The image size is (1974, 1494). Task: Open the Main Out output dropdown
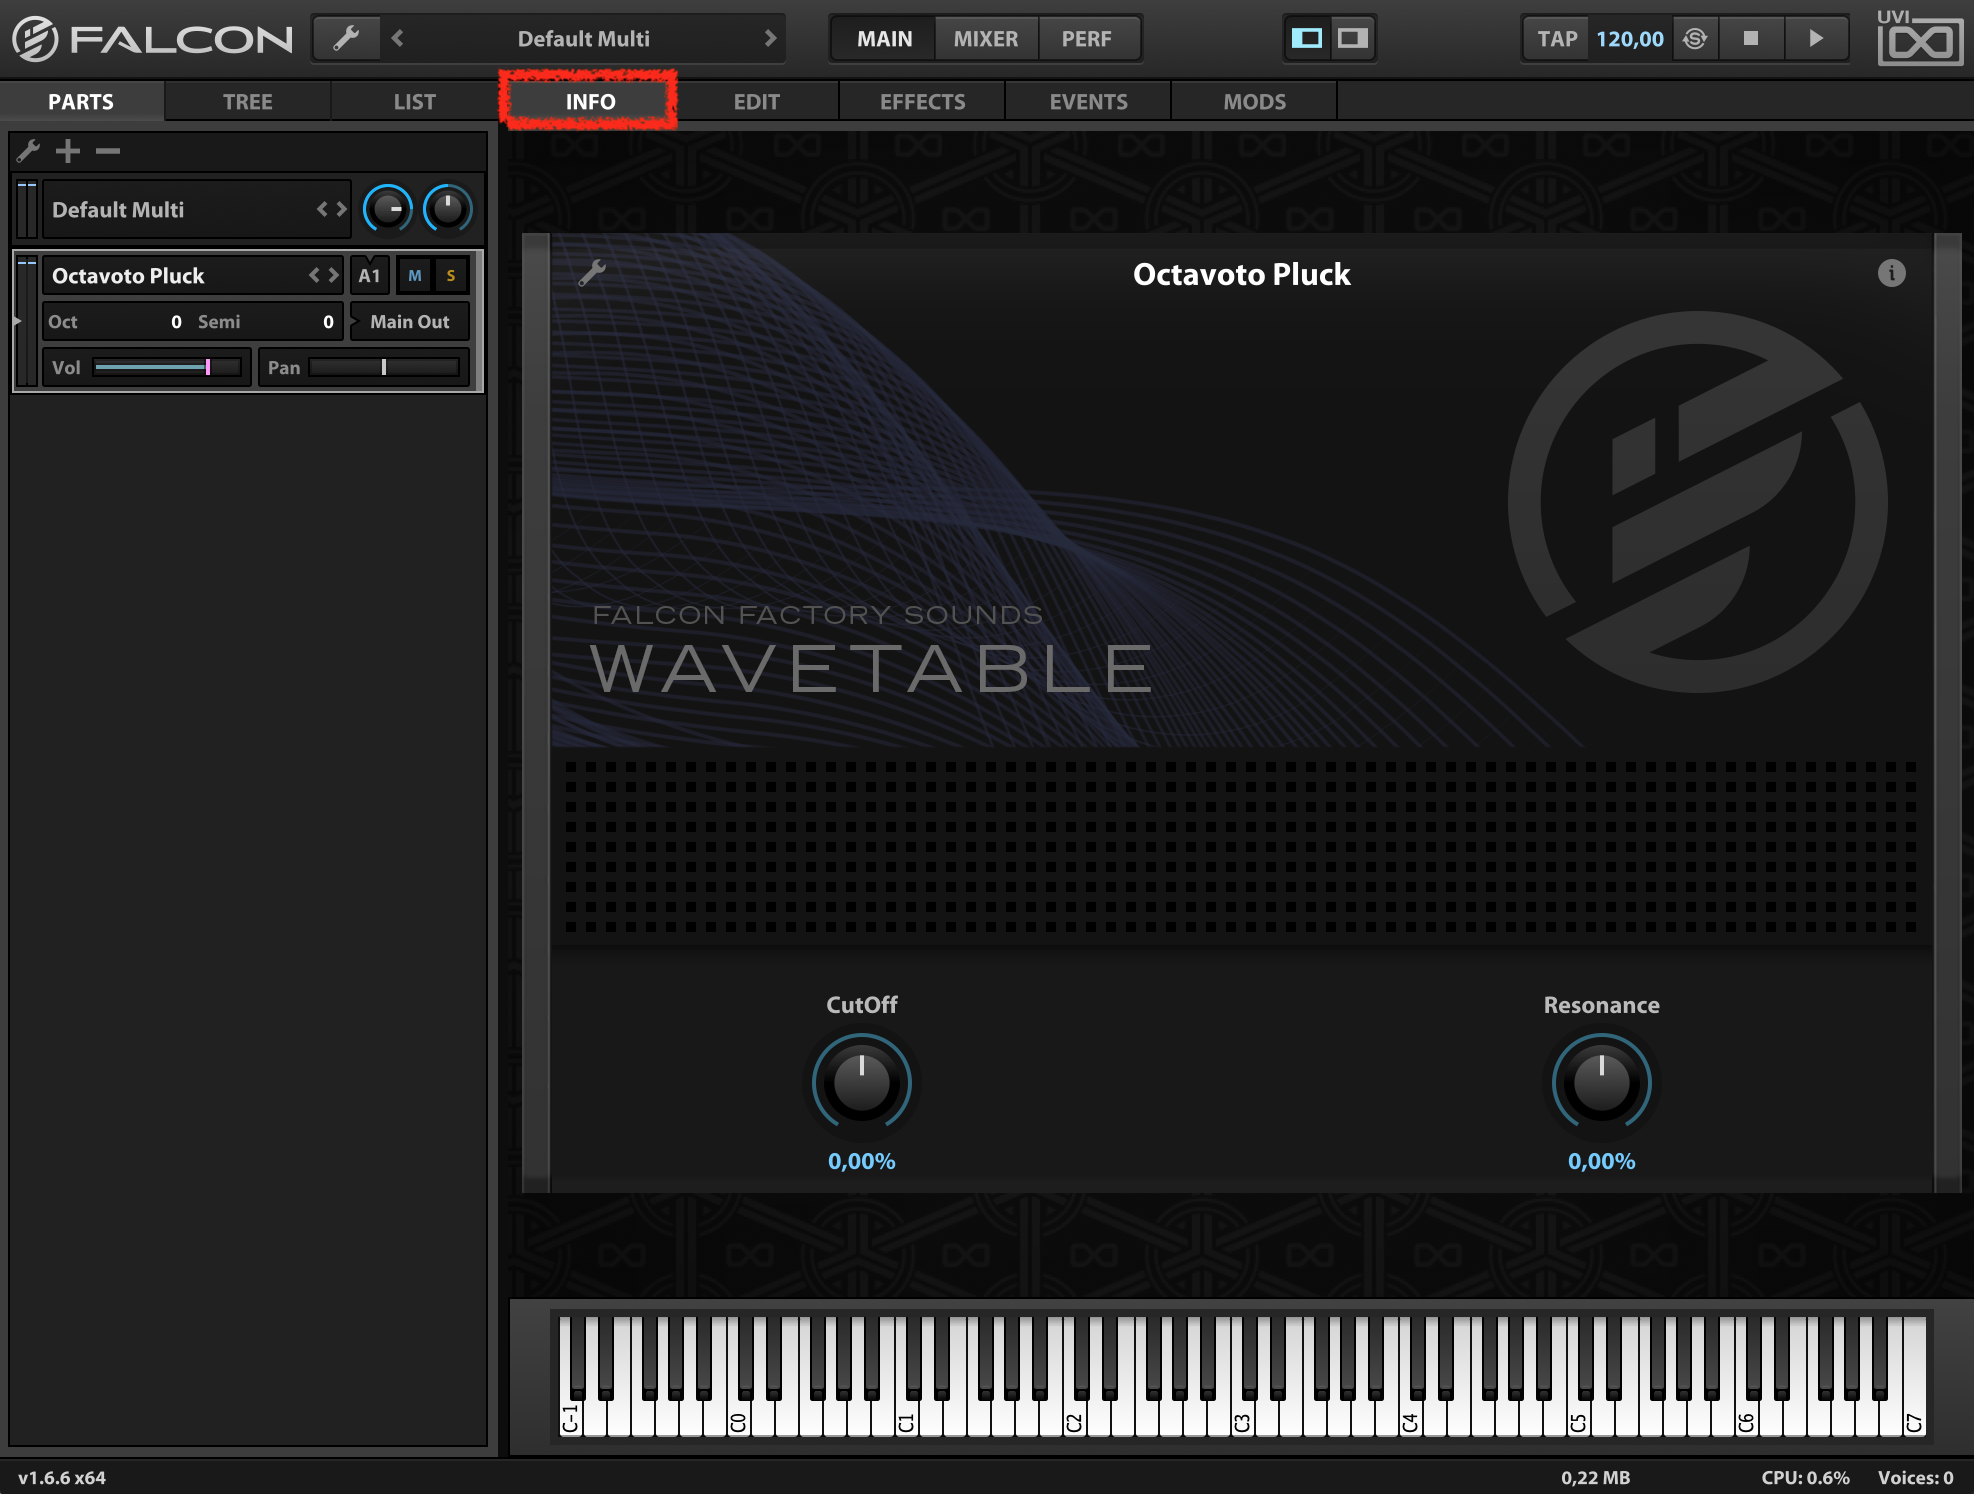pyautogui.click(x=410, y=322)
